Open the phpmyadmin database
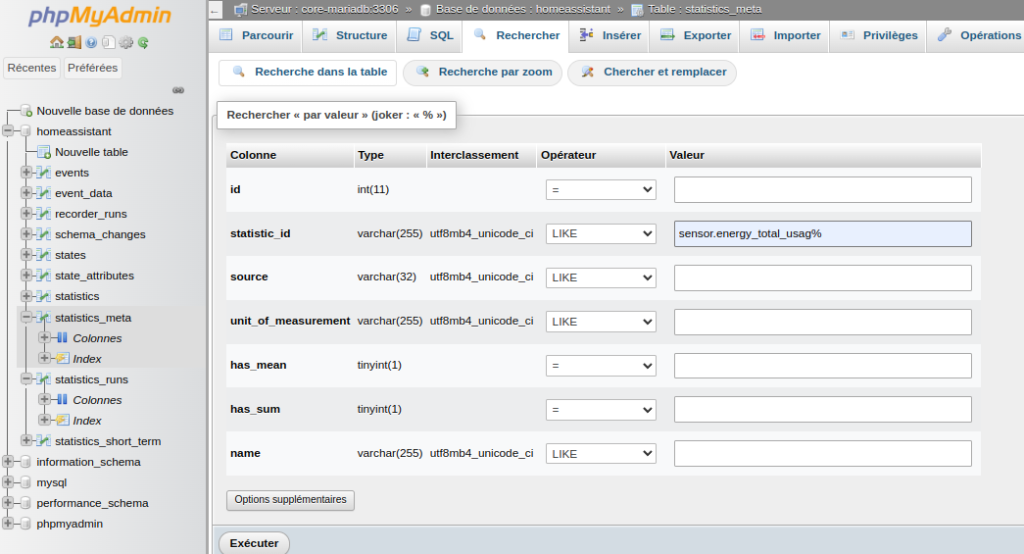 coord(69,523)
